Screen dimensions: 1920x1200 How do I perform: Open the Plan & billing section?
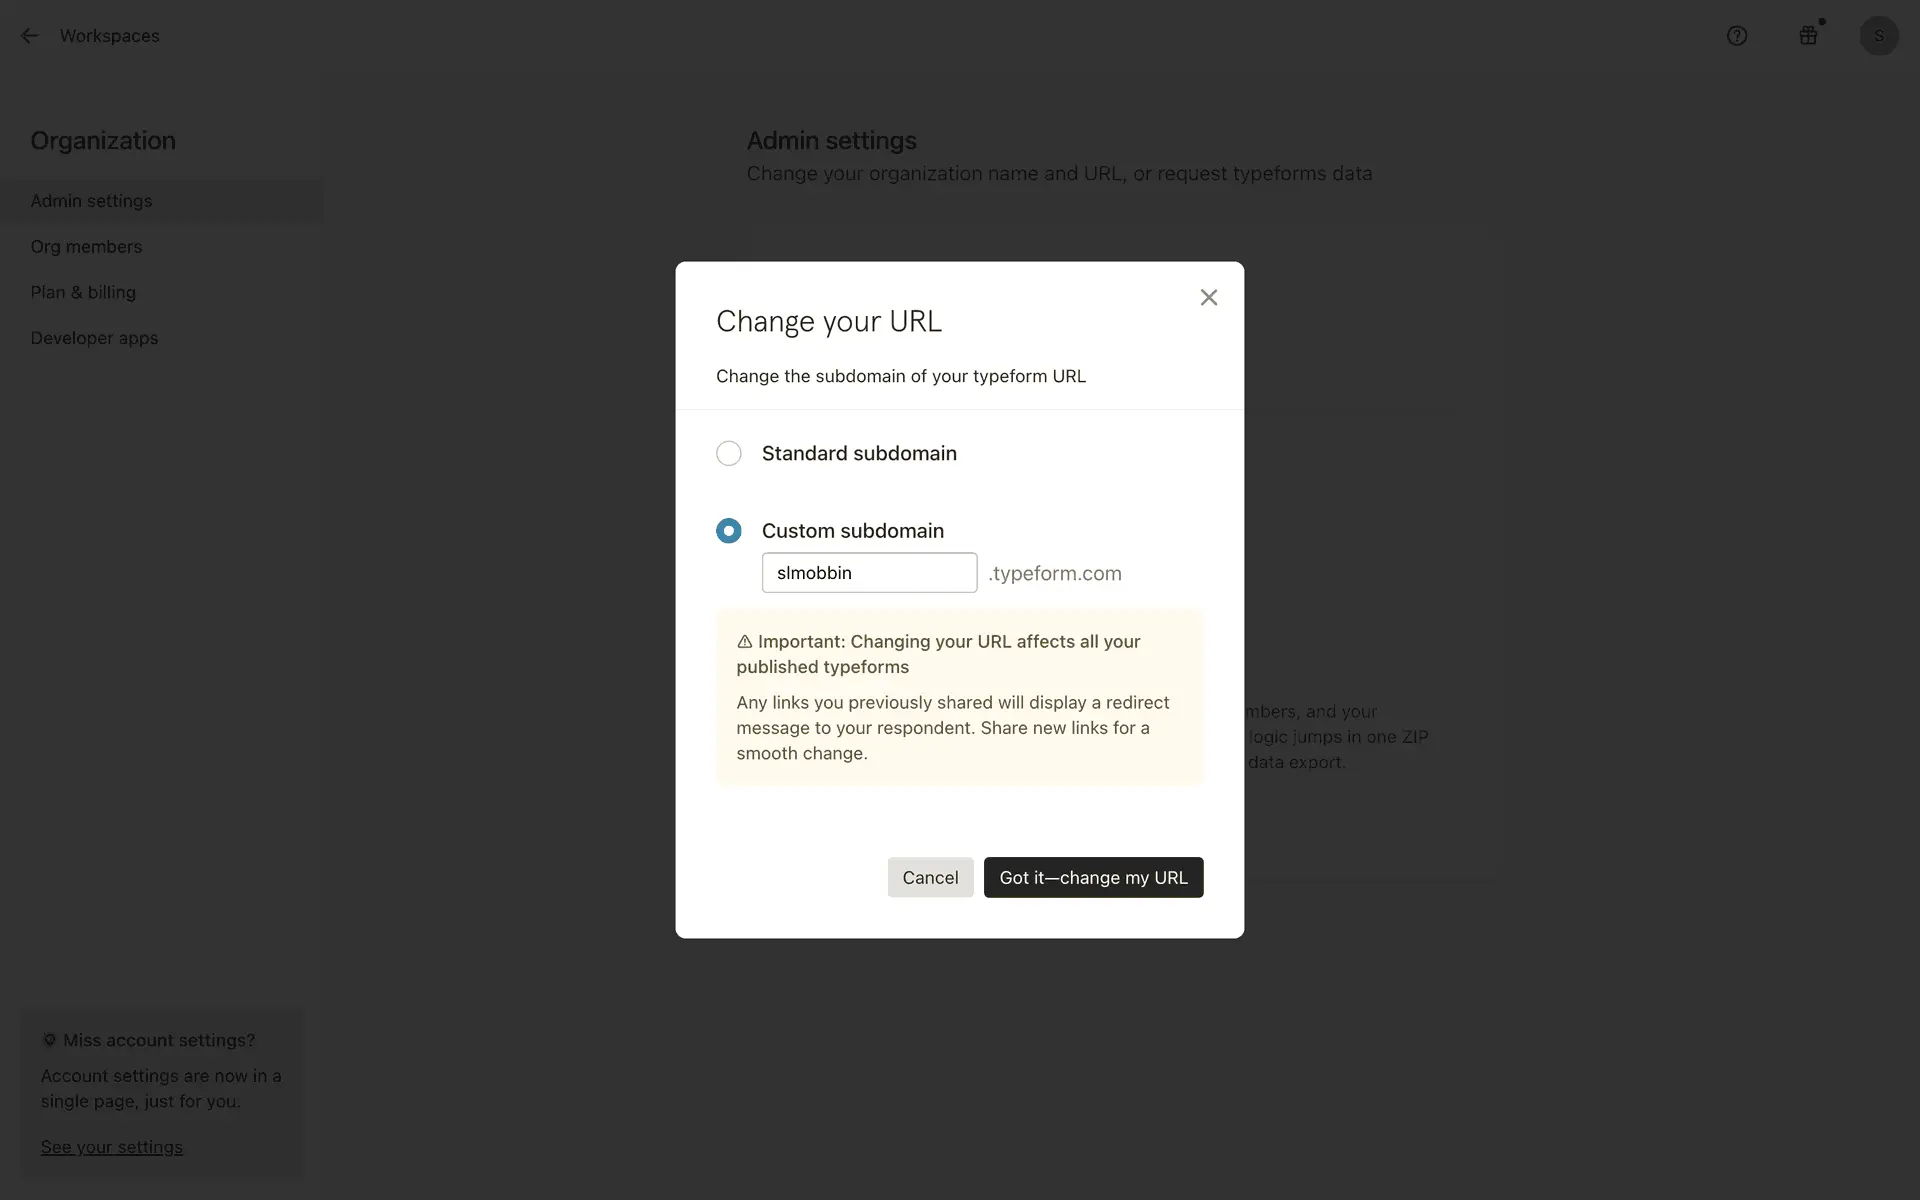click(83, 293)
